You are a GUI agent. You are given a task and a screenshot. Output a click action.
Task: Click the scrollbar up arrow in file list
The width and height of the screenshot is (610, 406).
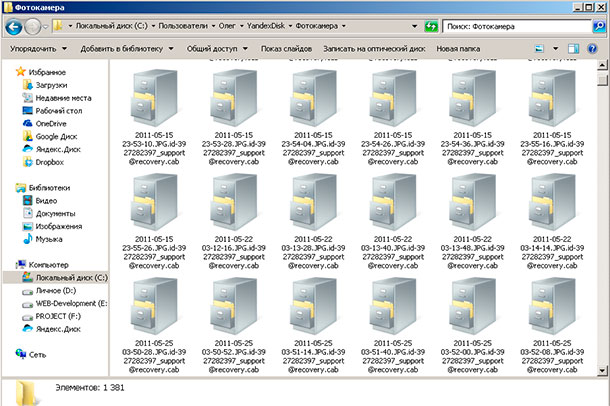602,65
